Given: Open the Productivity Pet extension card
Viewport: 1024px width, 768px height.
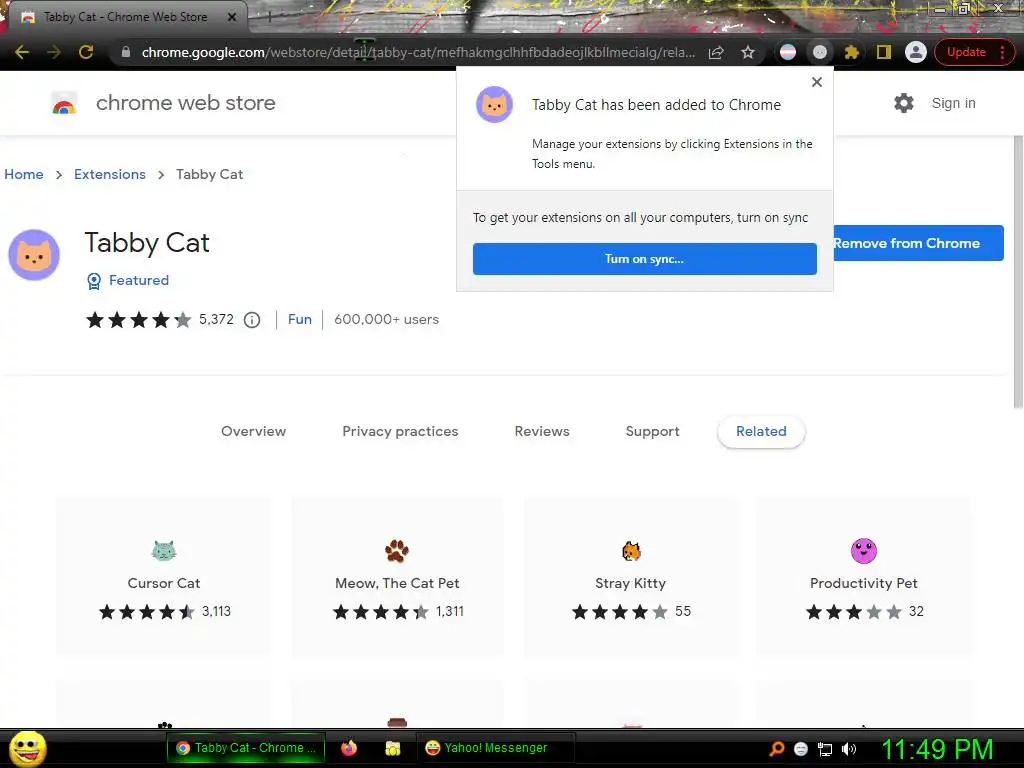Looking at the screenshot, I should tap(864, 577).
